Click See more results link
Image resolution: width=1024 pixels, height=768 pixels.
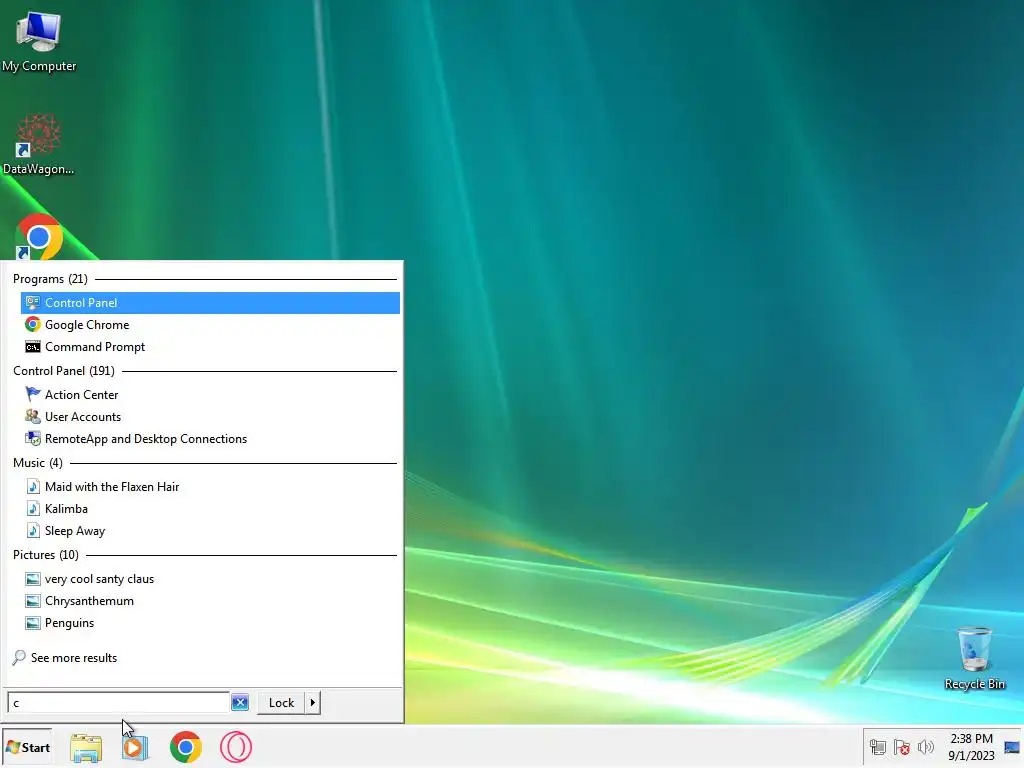click(x=74, y=658)
